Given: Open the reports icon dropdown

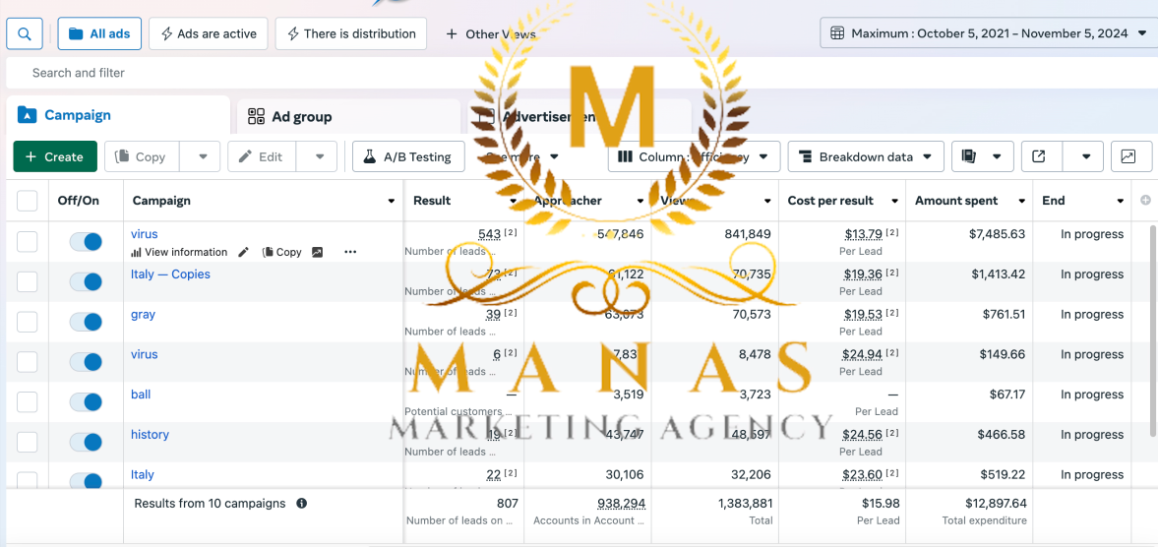Looking at the screenshot, I should point(981,156).
